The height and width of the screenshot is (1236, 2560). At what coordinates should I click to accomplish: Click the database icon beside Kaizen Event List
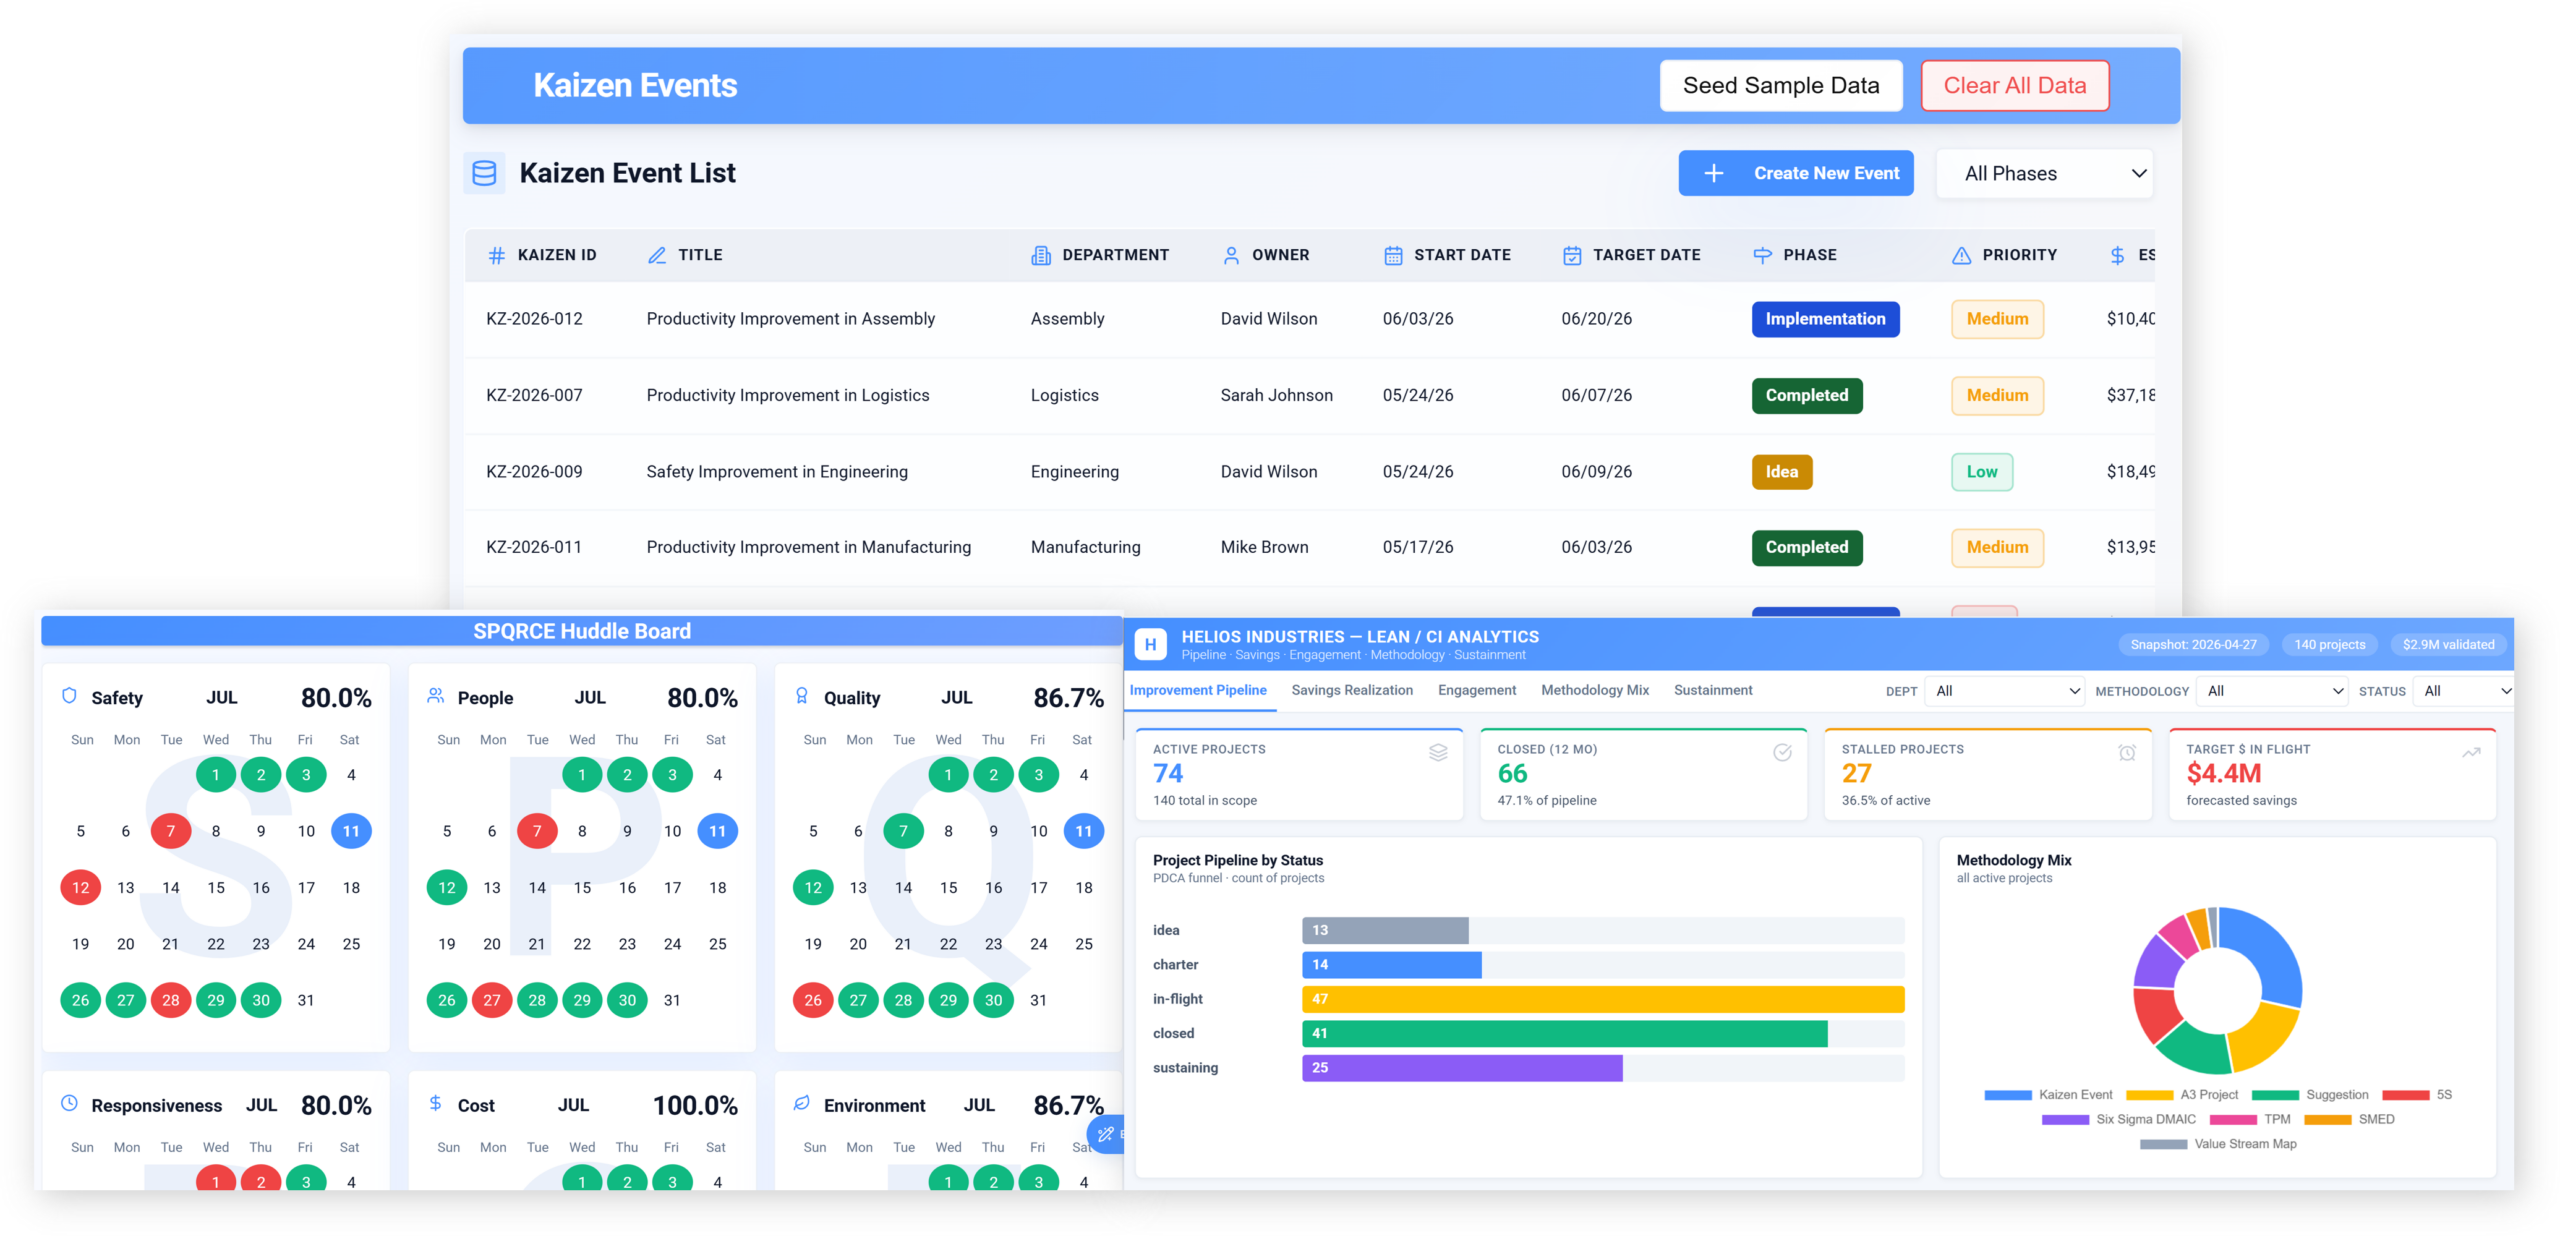point(484,173)
